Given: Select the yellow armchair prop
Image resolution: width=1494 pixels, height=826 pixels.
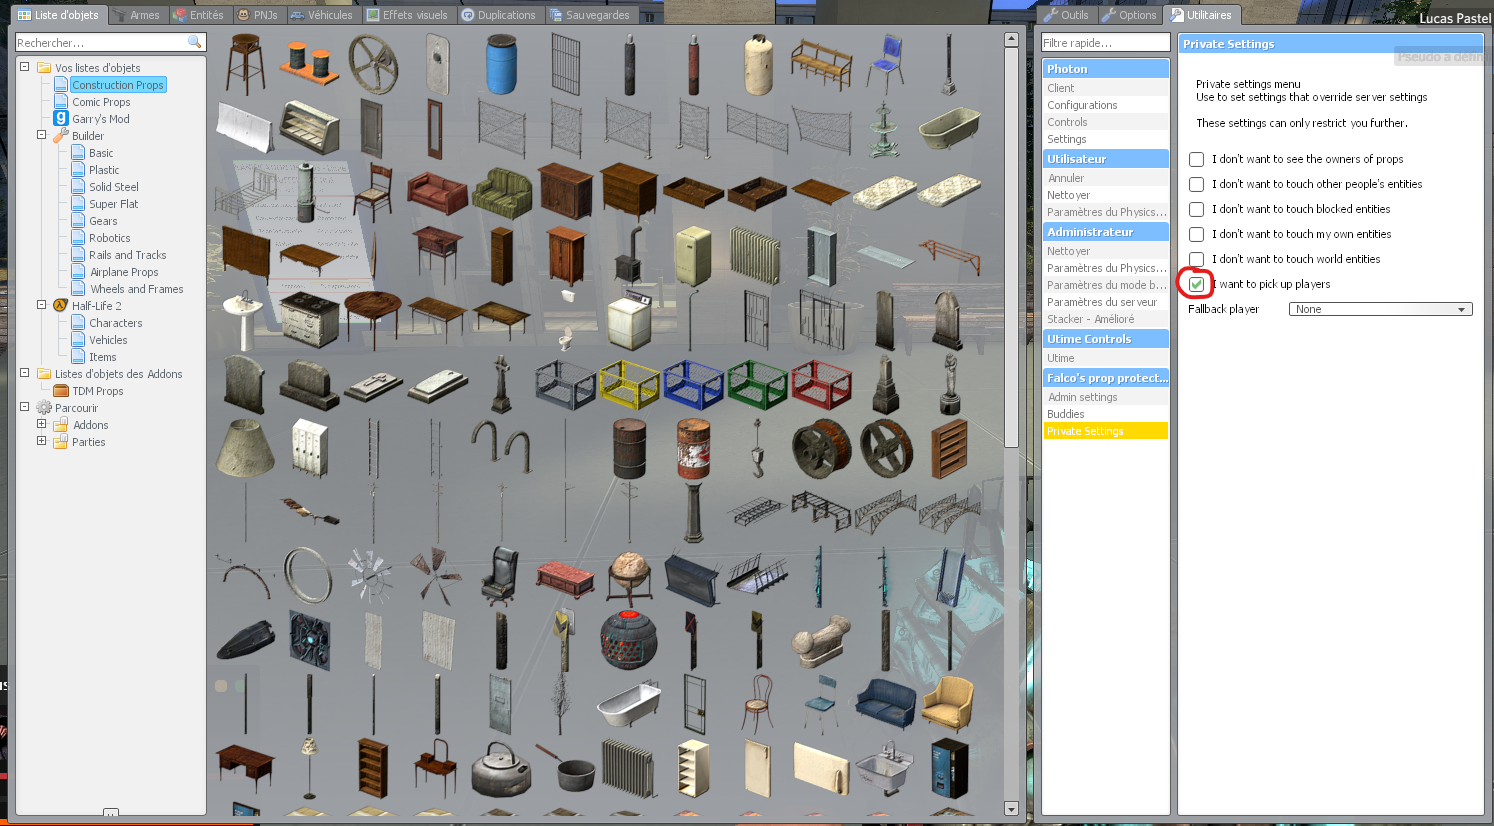Looking at the screenshot, I should pyautogui.click(x=949, y=704).
